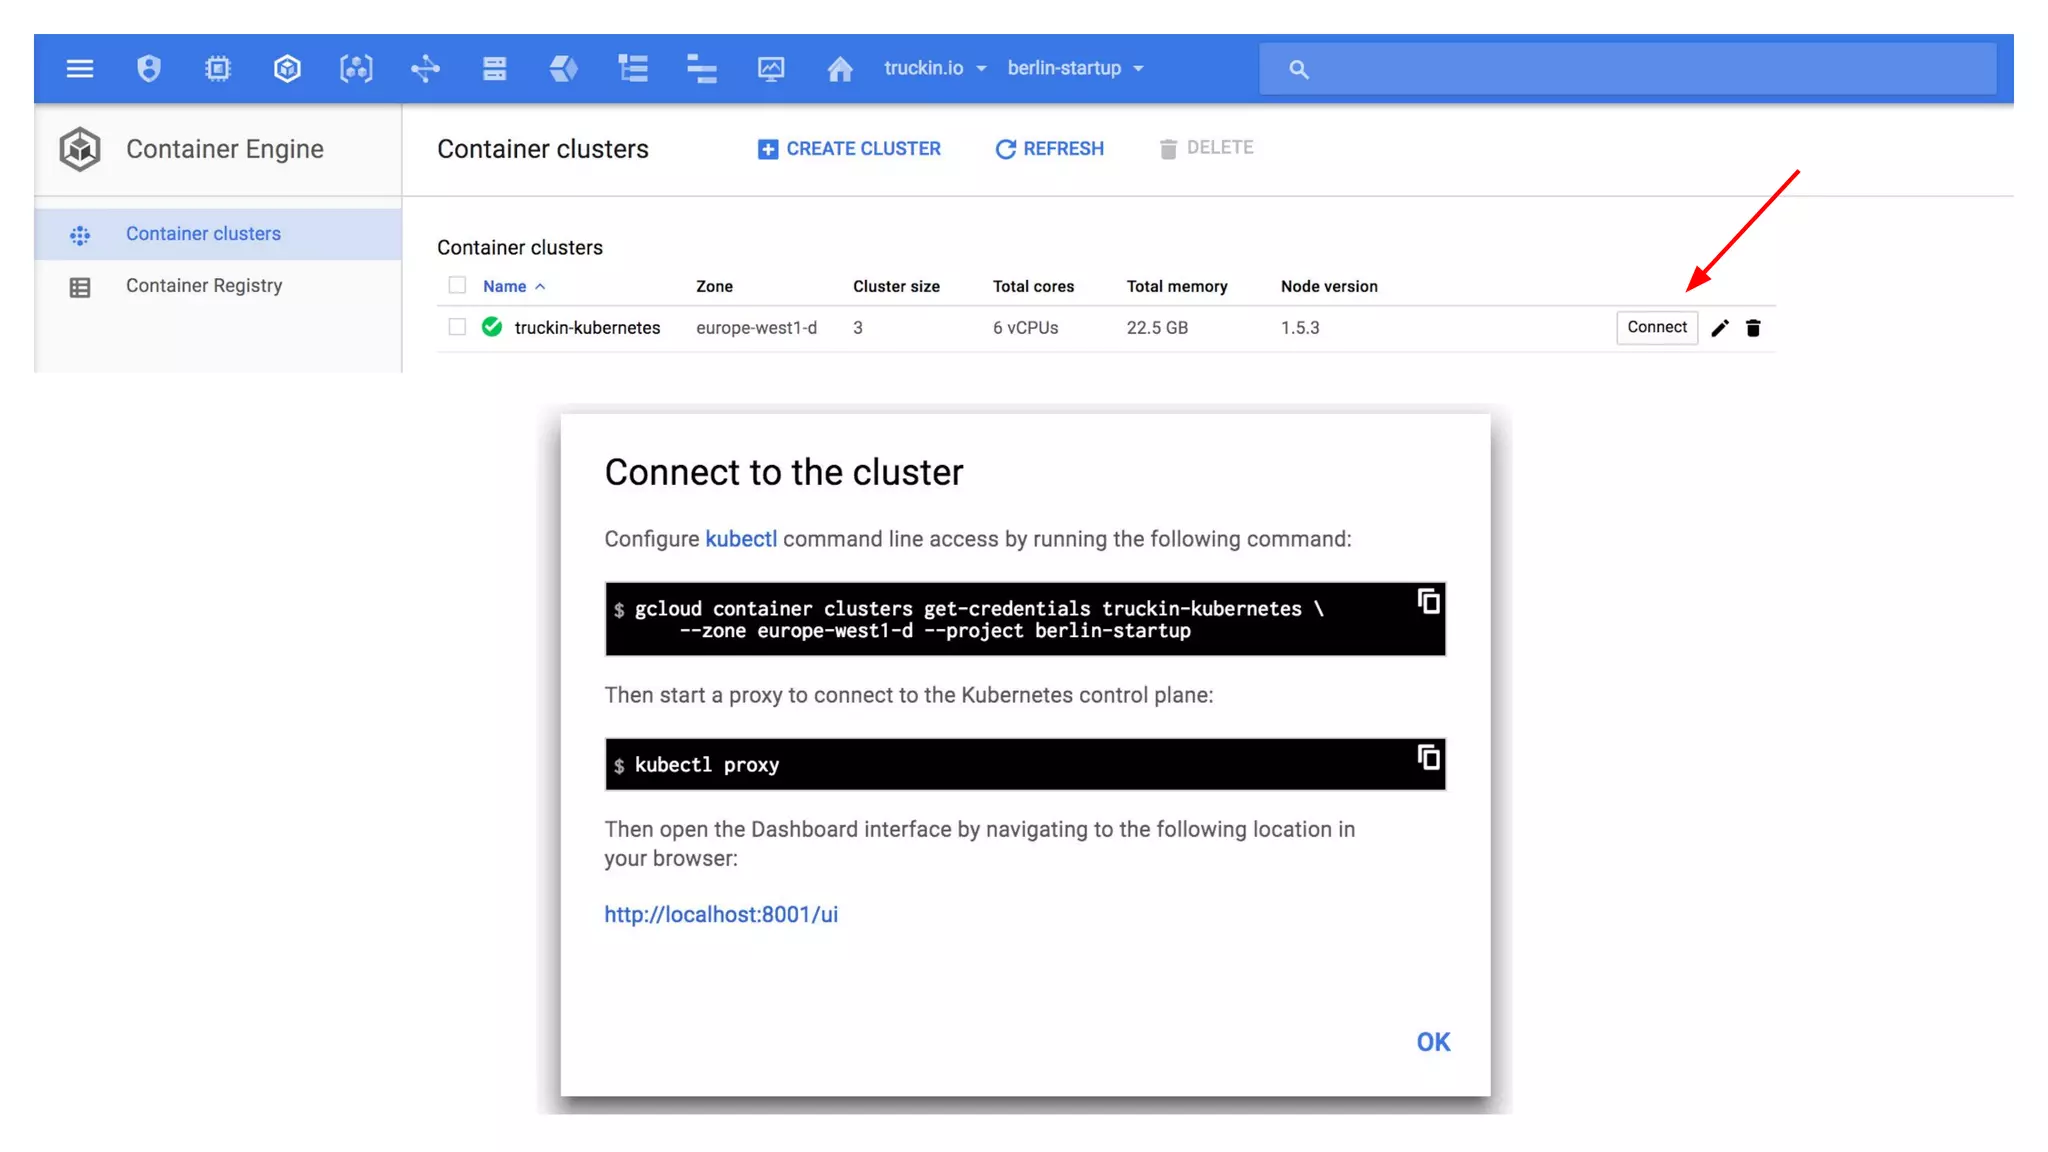Copy the kubectl proxy command

click(x=1429, y=757)
